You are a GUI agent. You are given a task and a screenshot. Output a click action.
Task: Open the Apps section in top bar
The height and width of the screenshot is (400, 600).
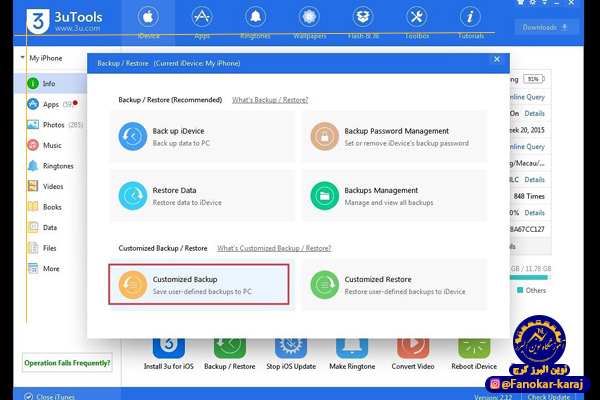202,17
